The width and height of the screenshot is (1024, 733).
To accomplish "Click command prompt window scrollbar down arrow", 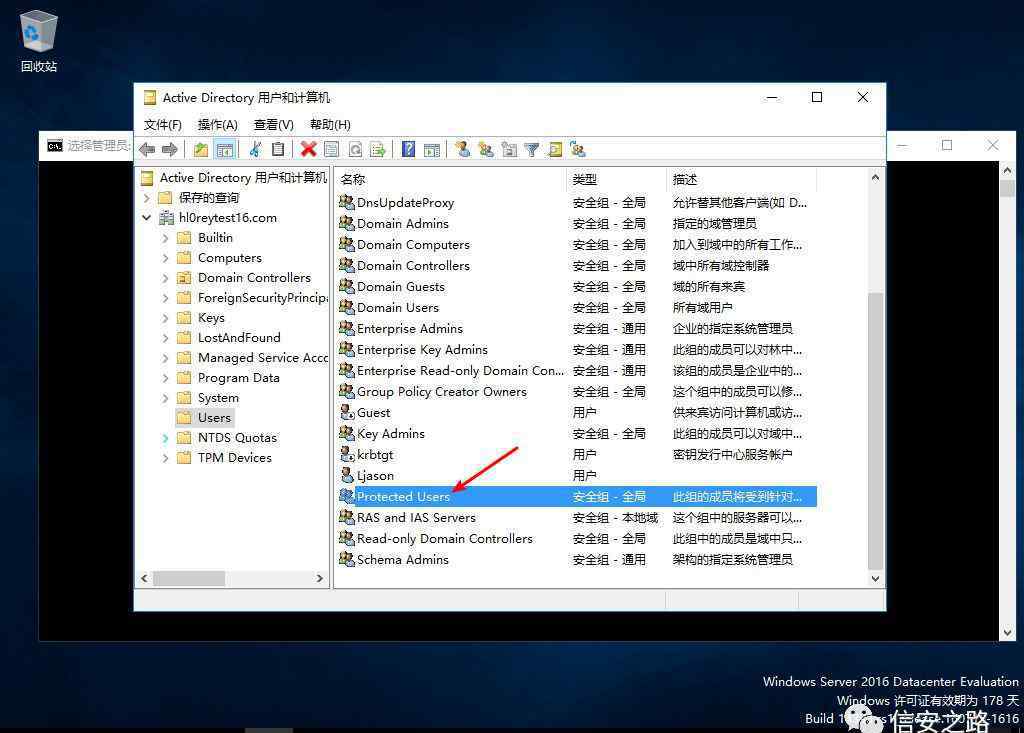I will pos(1007,632).
